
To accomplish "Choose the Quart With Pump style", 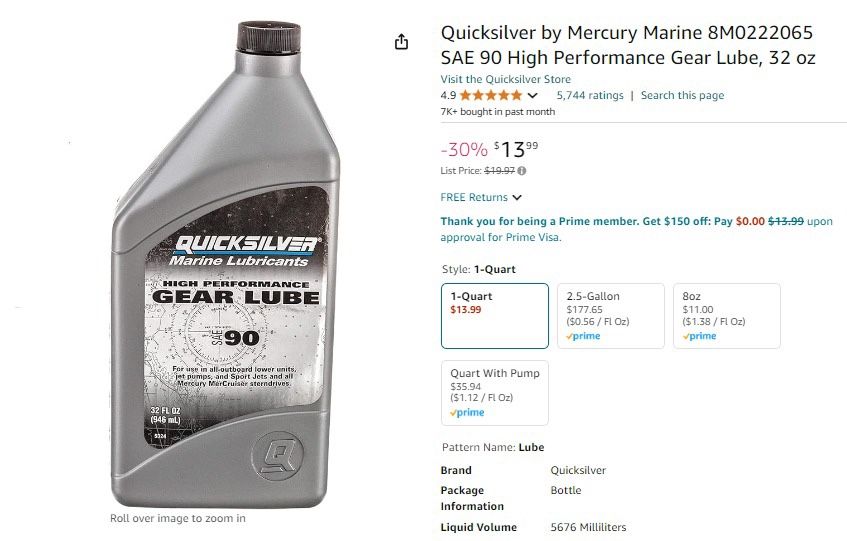I will click(x=495, y=393).
